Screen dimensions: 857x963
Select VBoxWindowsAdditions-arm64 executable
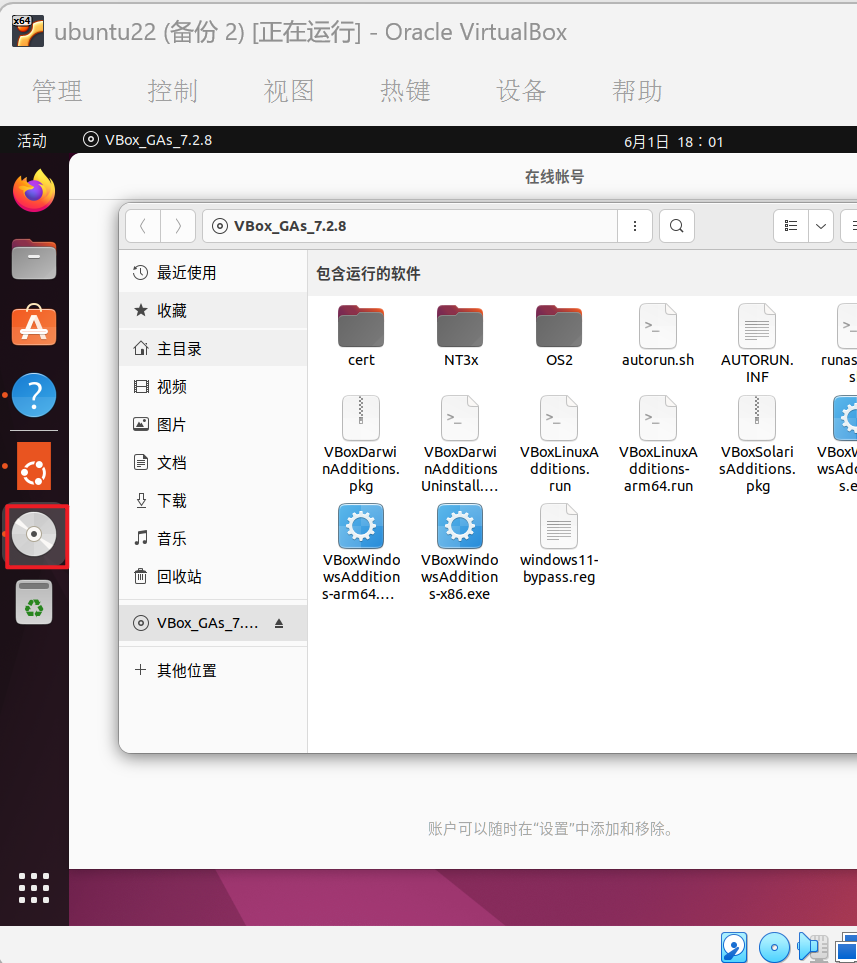(361, 553)
